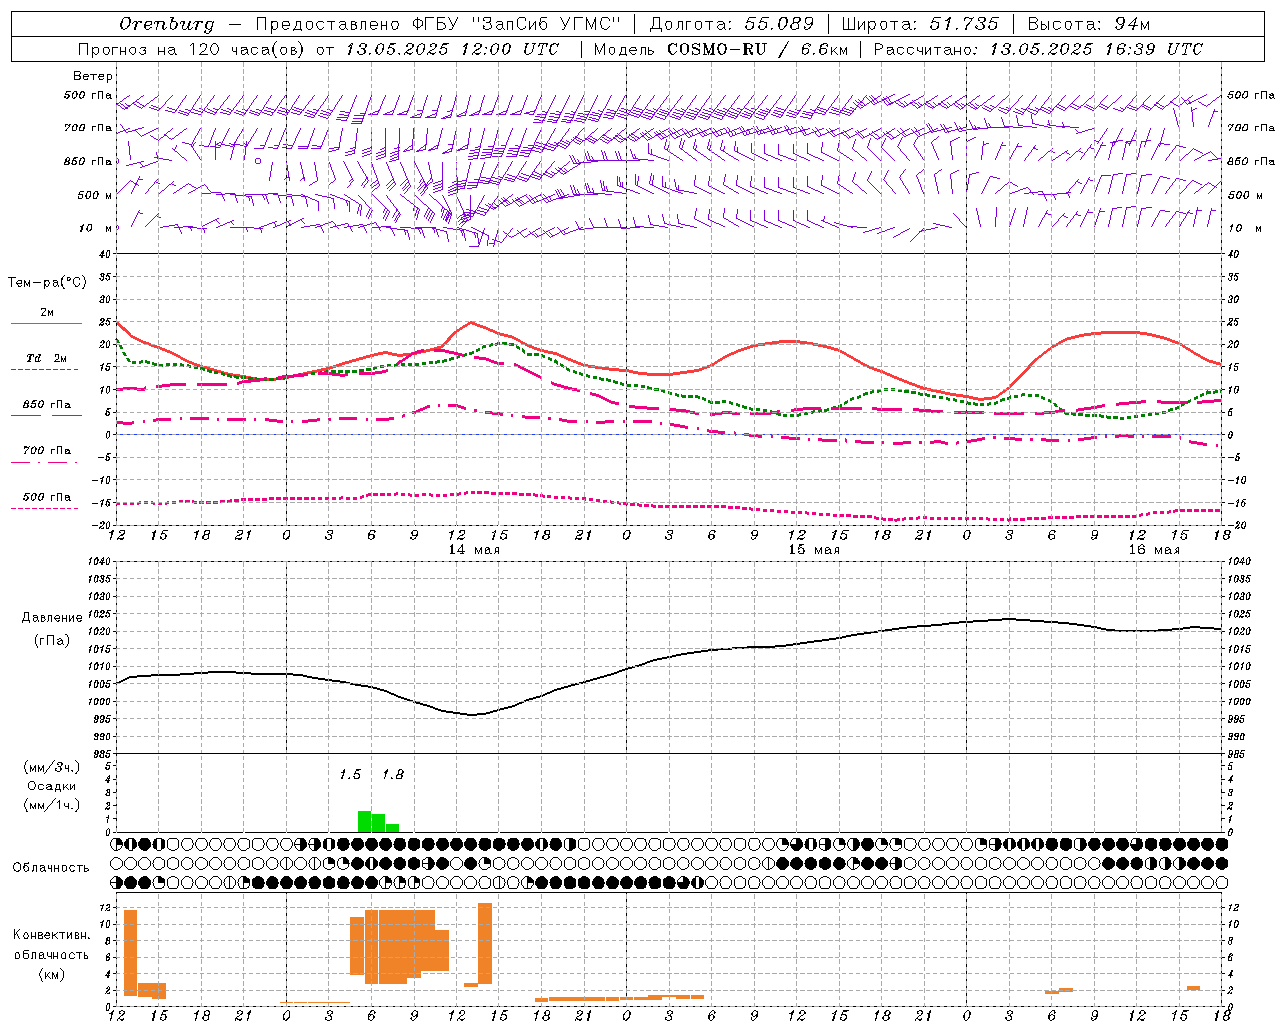Screen dimensions: 1280x1024
Task: Click the "Широта: 51.735" latitude value
Action: pos(920,24)
